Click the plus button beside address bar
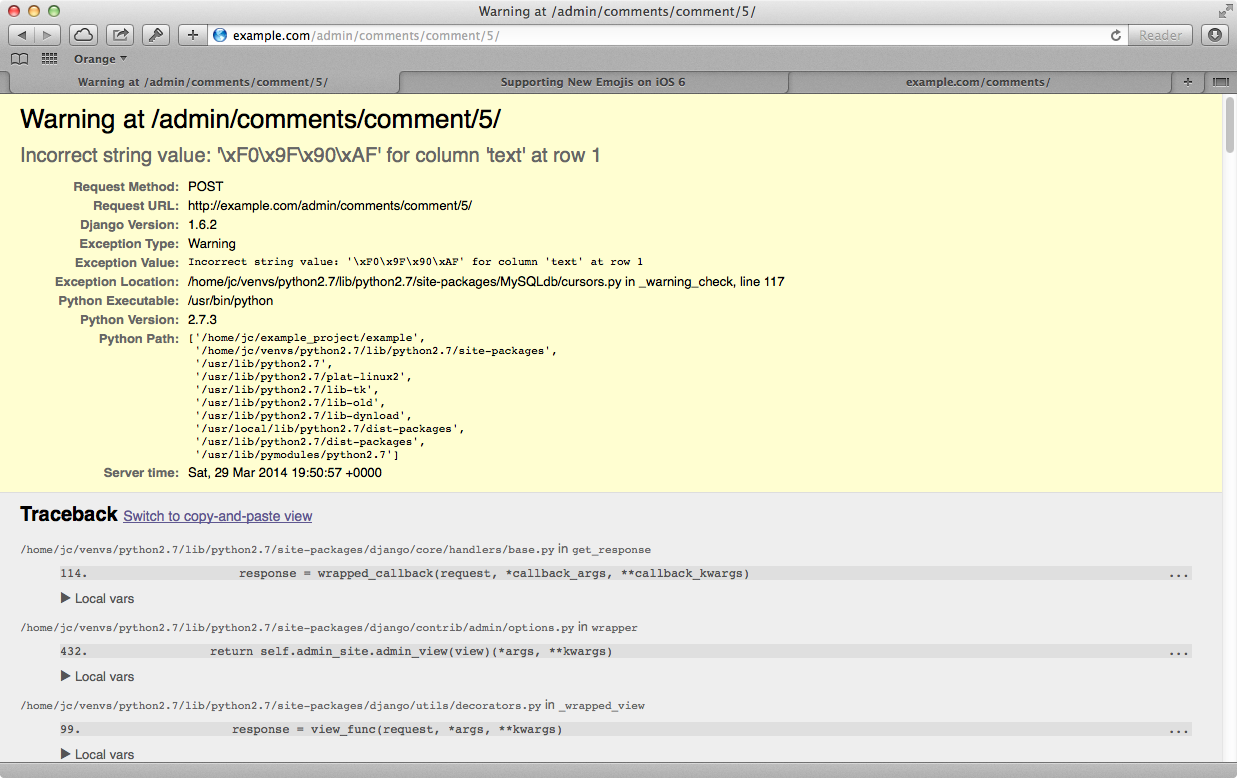 tap(193, 35)
